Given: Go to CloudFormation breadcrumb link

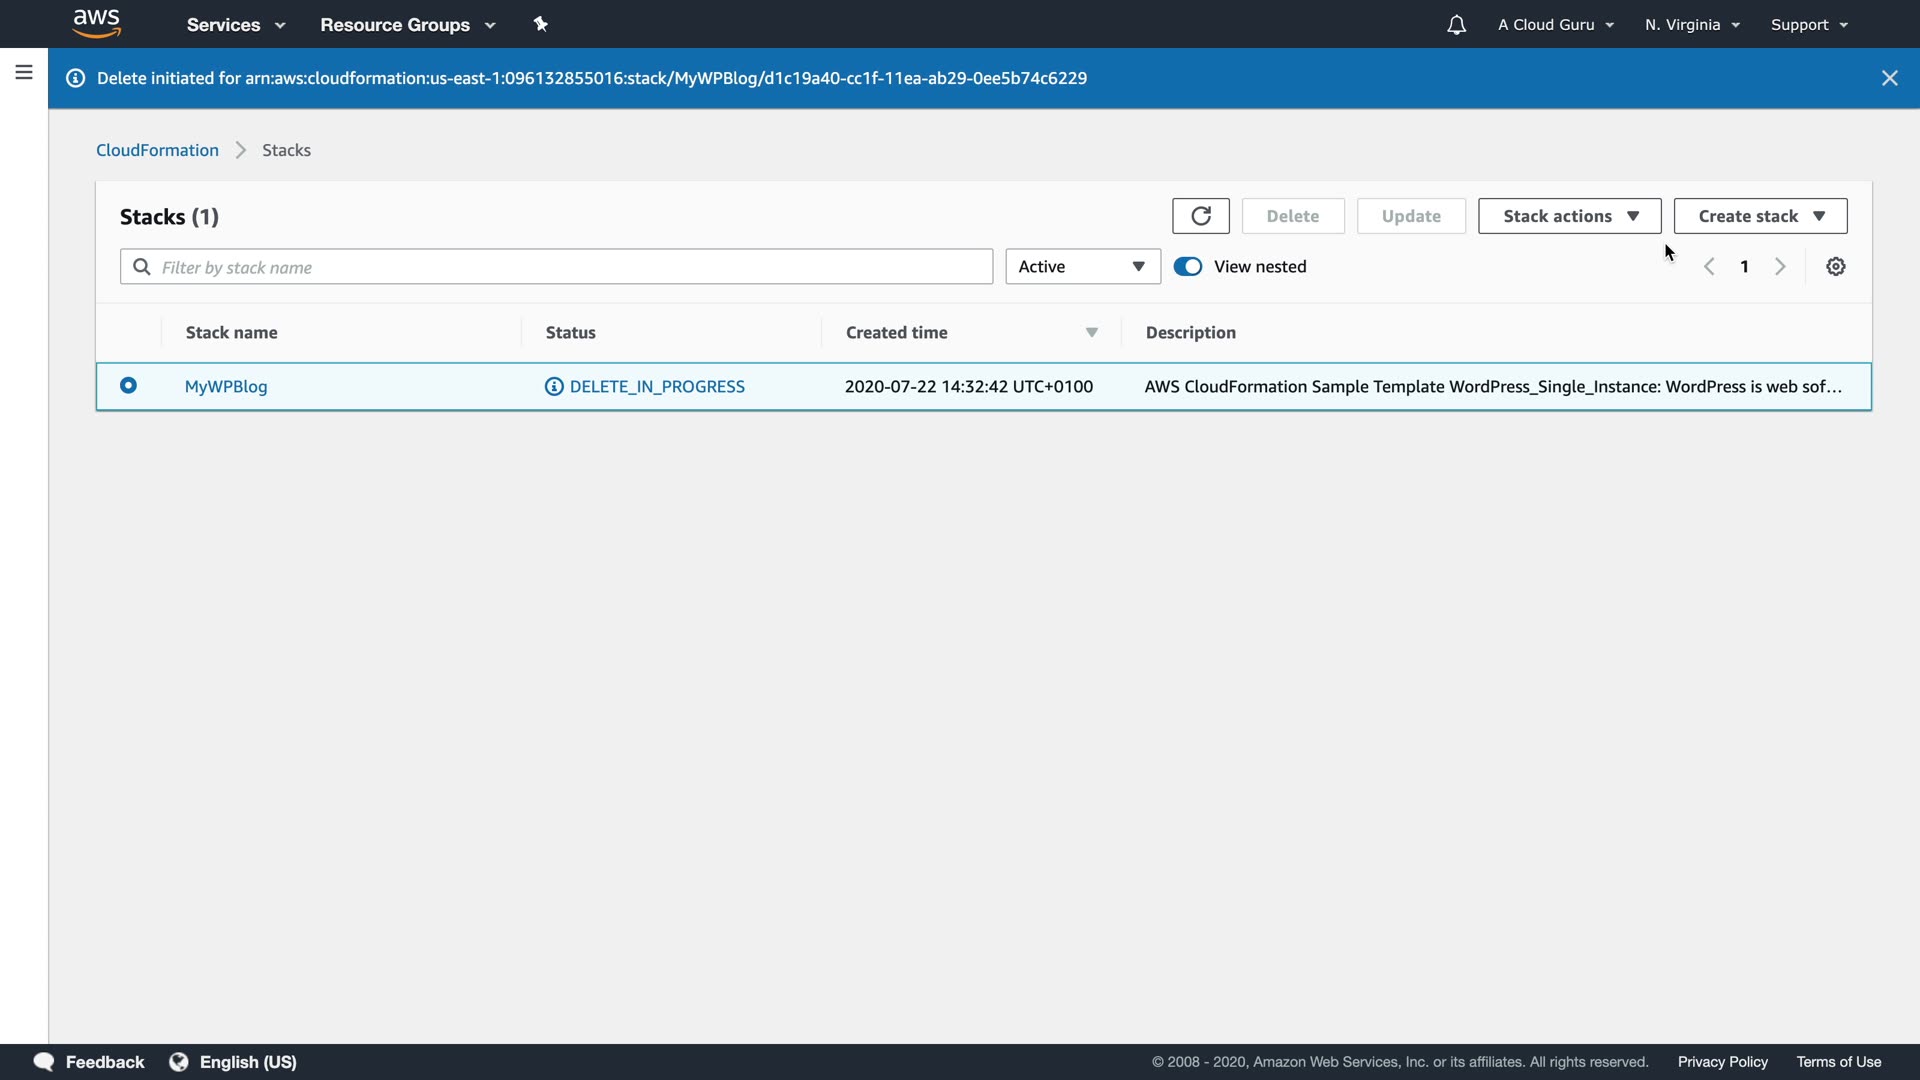Looking at the screenshot, I should click(157, 150).
